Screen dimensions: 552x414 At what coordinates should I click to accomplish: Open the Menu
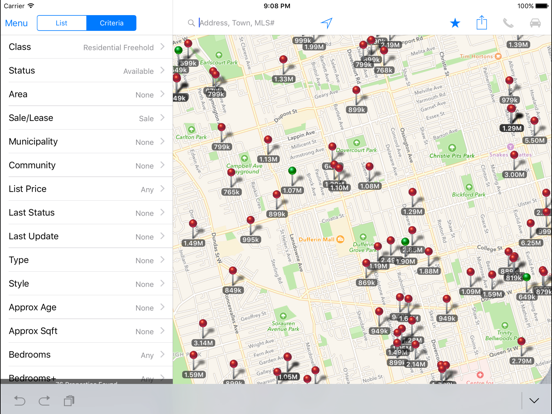[16, 23]
